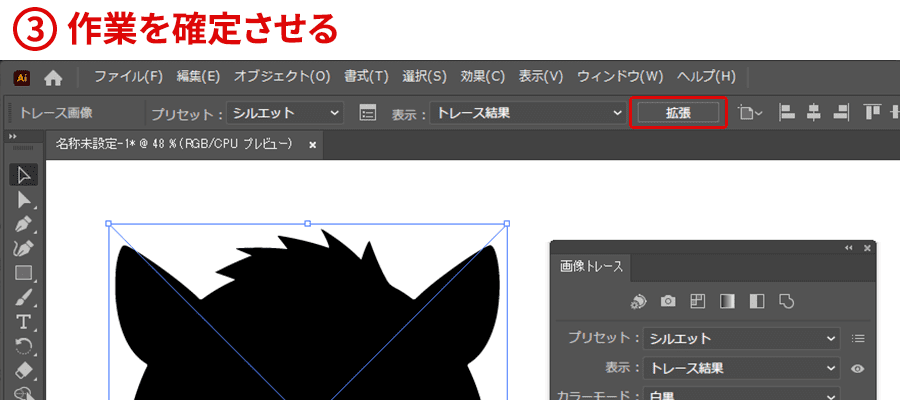Select the Rectangle tool

click(24, 273)
